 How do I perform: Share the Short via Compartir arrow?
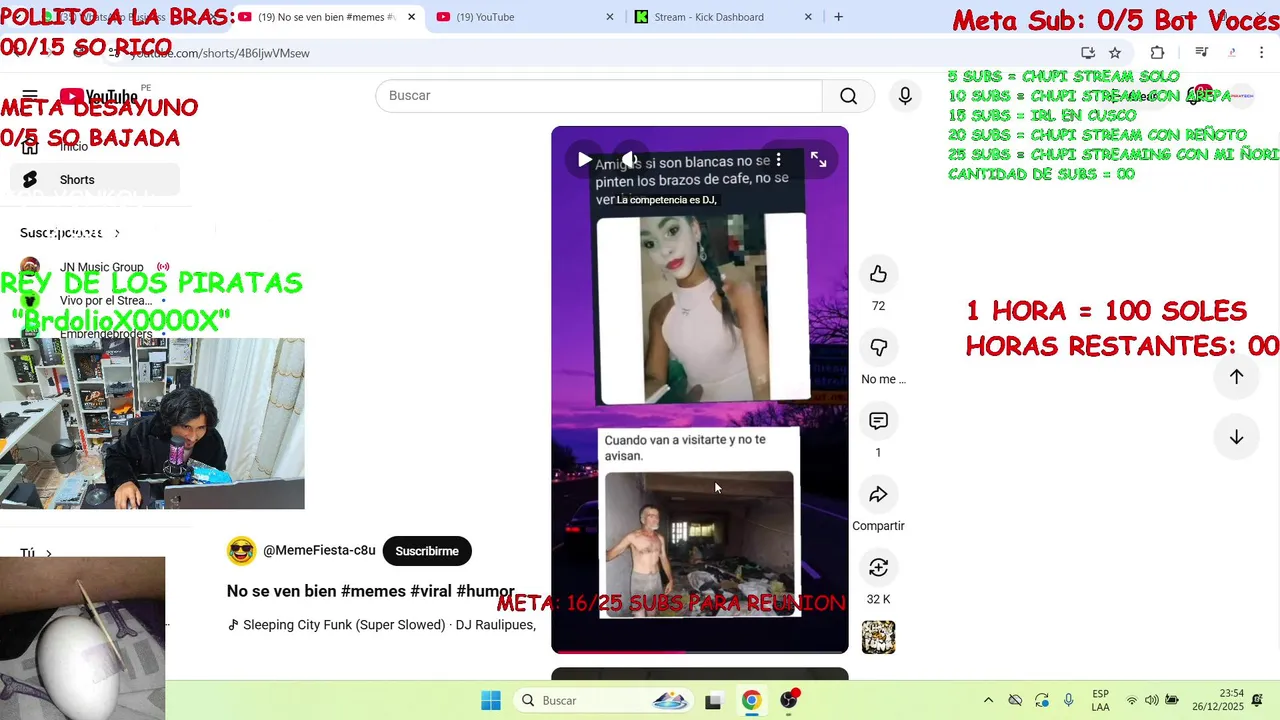878,494
